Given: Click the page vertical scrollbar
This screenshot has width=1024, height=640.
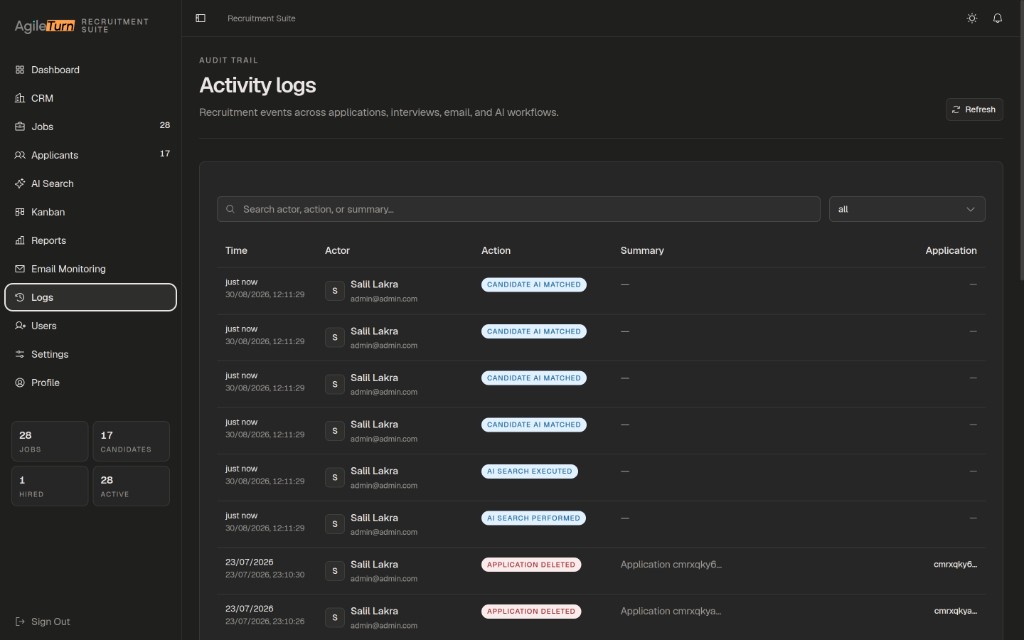Looking at the screenshot, I should click(1021, 140).
